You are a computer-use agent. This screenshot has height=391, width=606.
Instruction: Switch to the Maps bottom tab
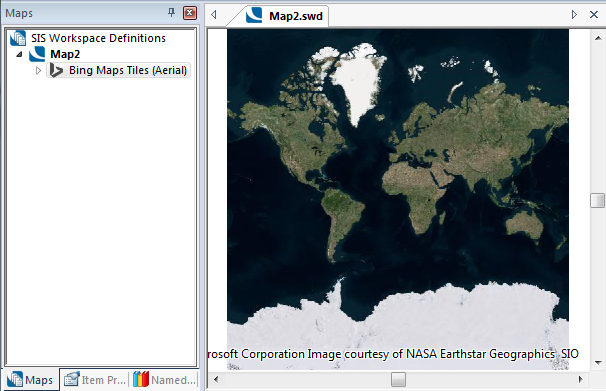pos(30,380)
